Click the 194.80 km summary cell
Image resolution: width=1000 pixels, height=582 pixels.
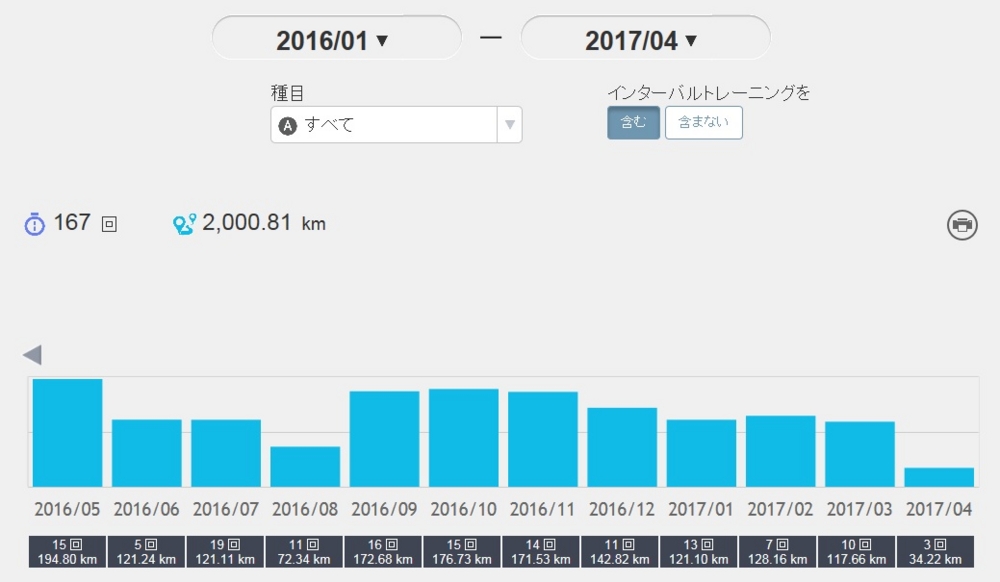[68, 552]
